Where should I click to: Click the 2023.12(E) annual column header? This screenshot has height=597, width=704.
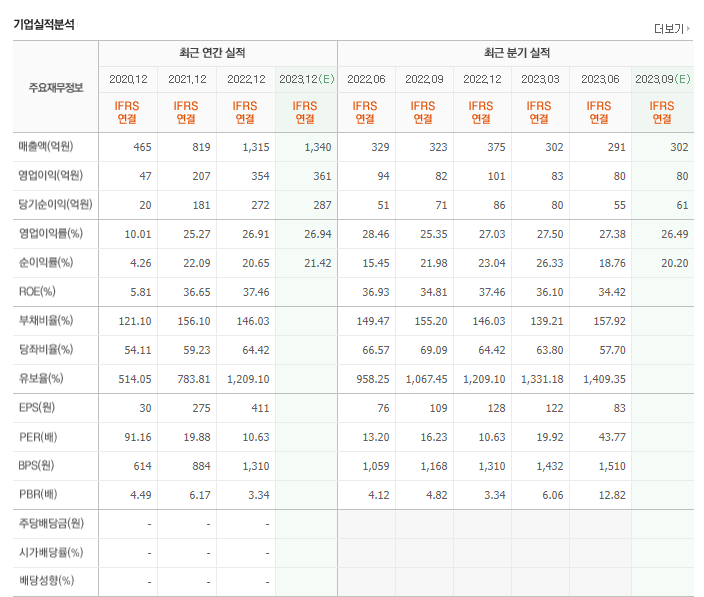[x=307, y=79]
